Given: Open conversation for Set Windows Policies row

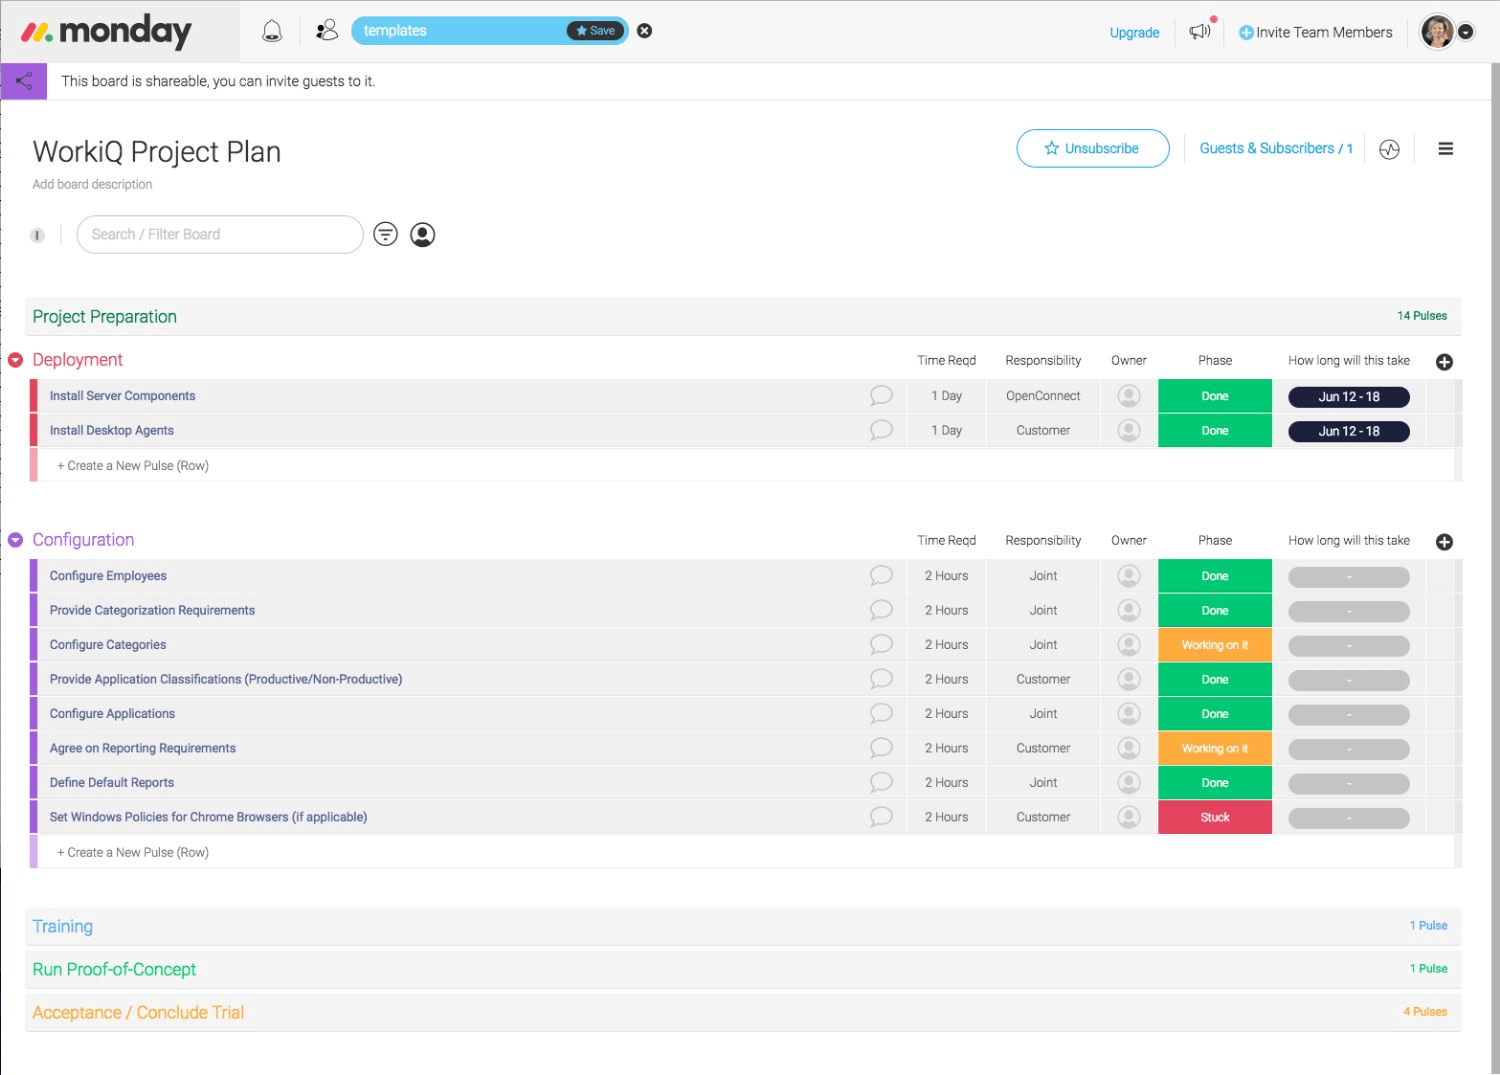Looking at the screenshot, I should (x=881, y=817).
